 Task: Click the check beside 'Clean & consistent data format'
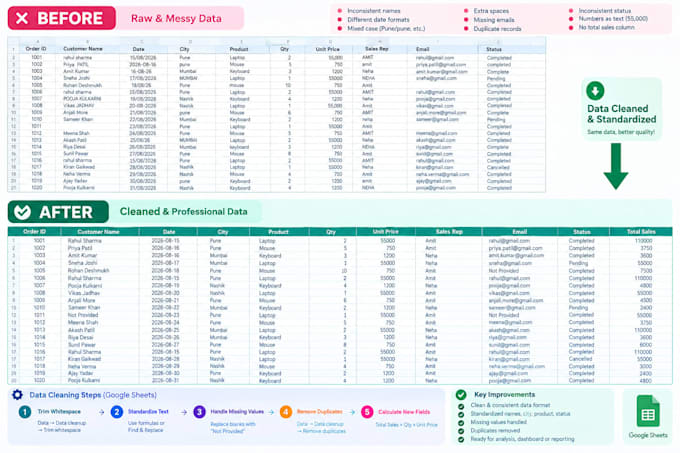461,406
